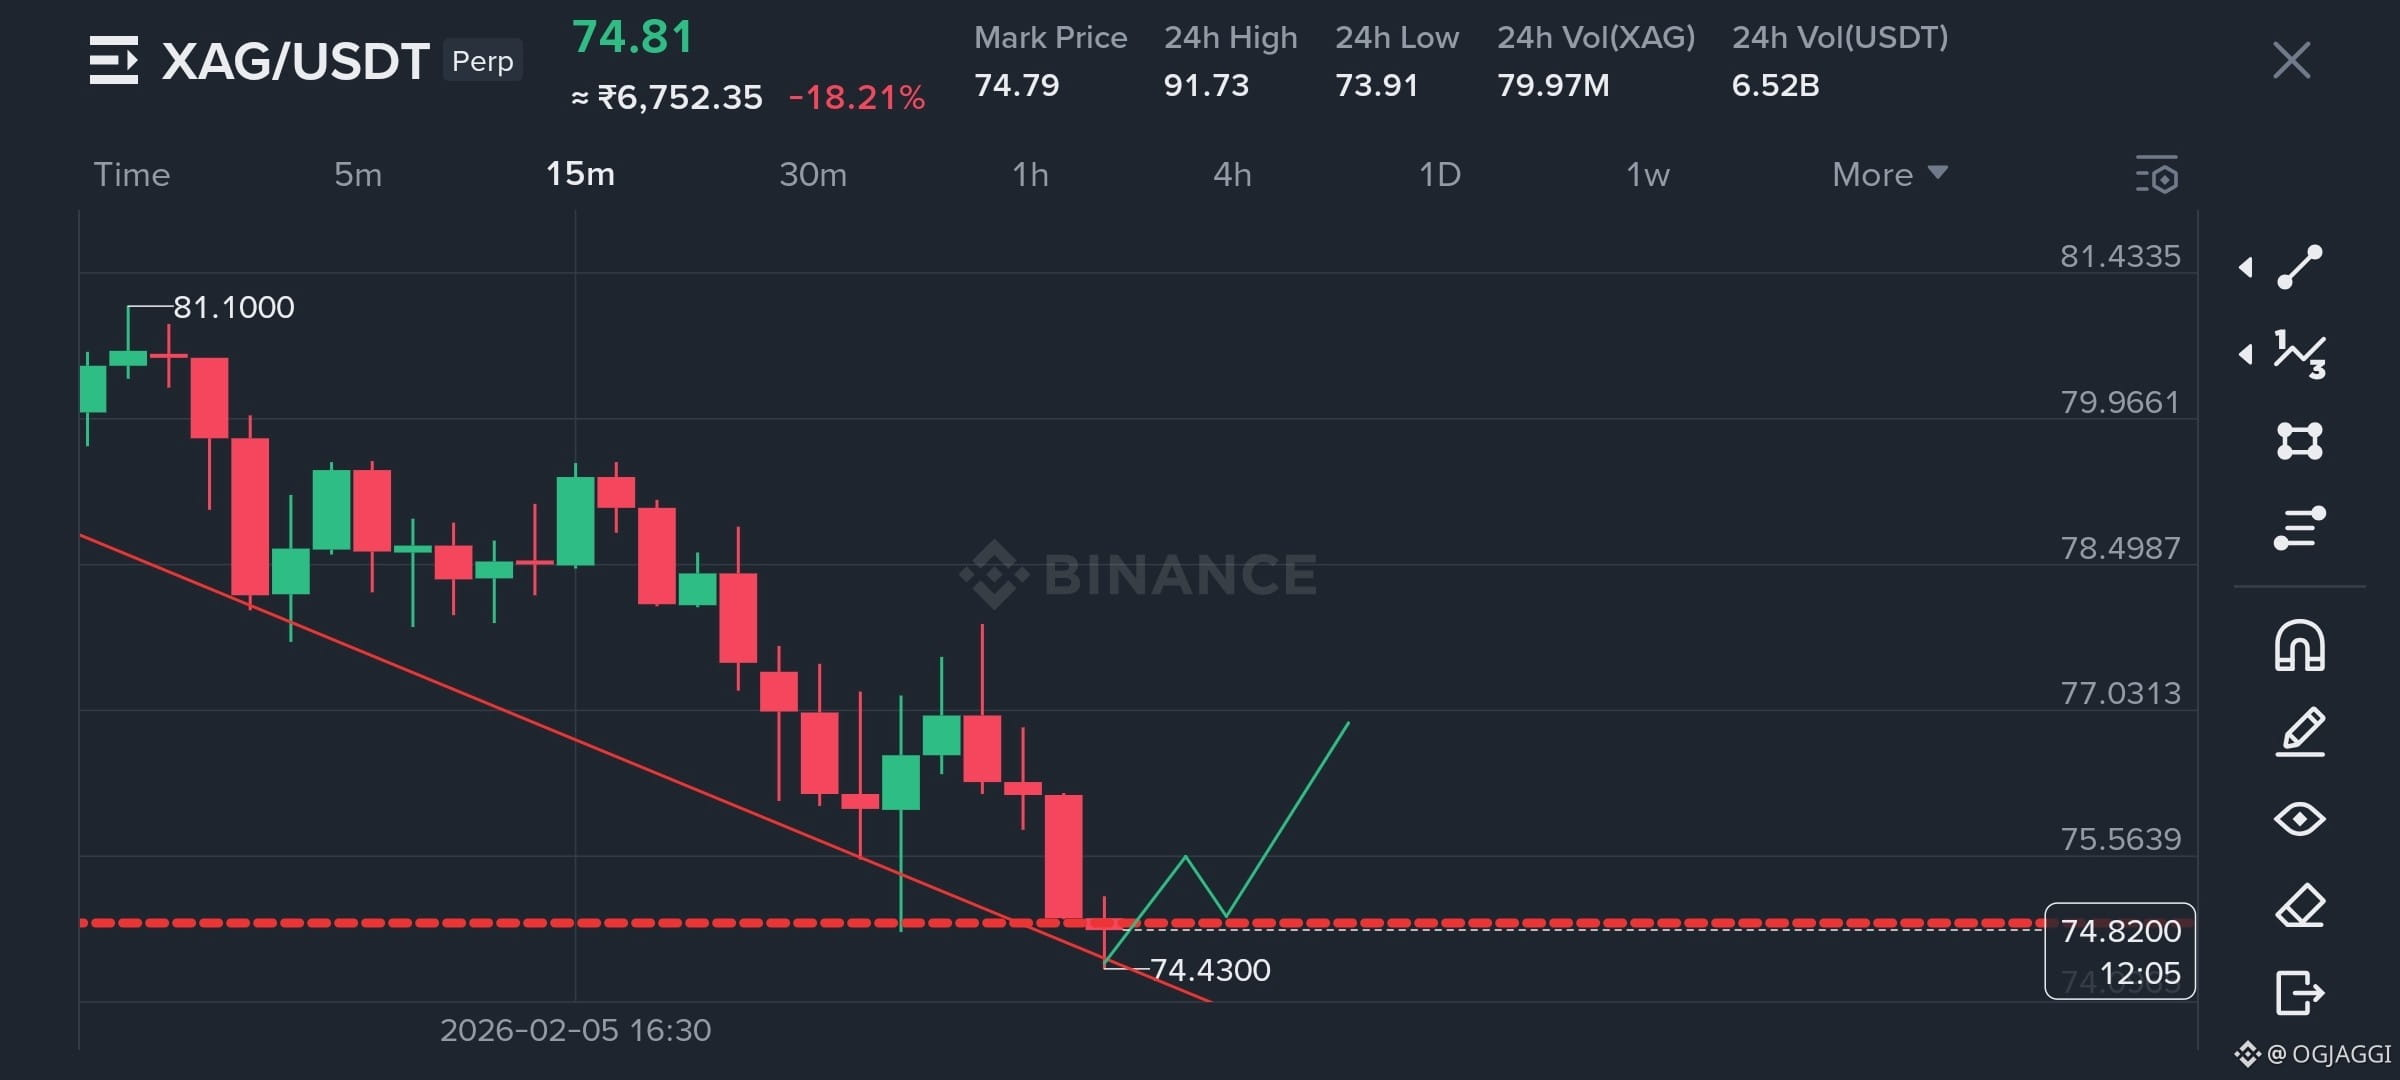
Task: Tap the 79.9661 price axis label
Action: (2120, 403)
